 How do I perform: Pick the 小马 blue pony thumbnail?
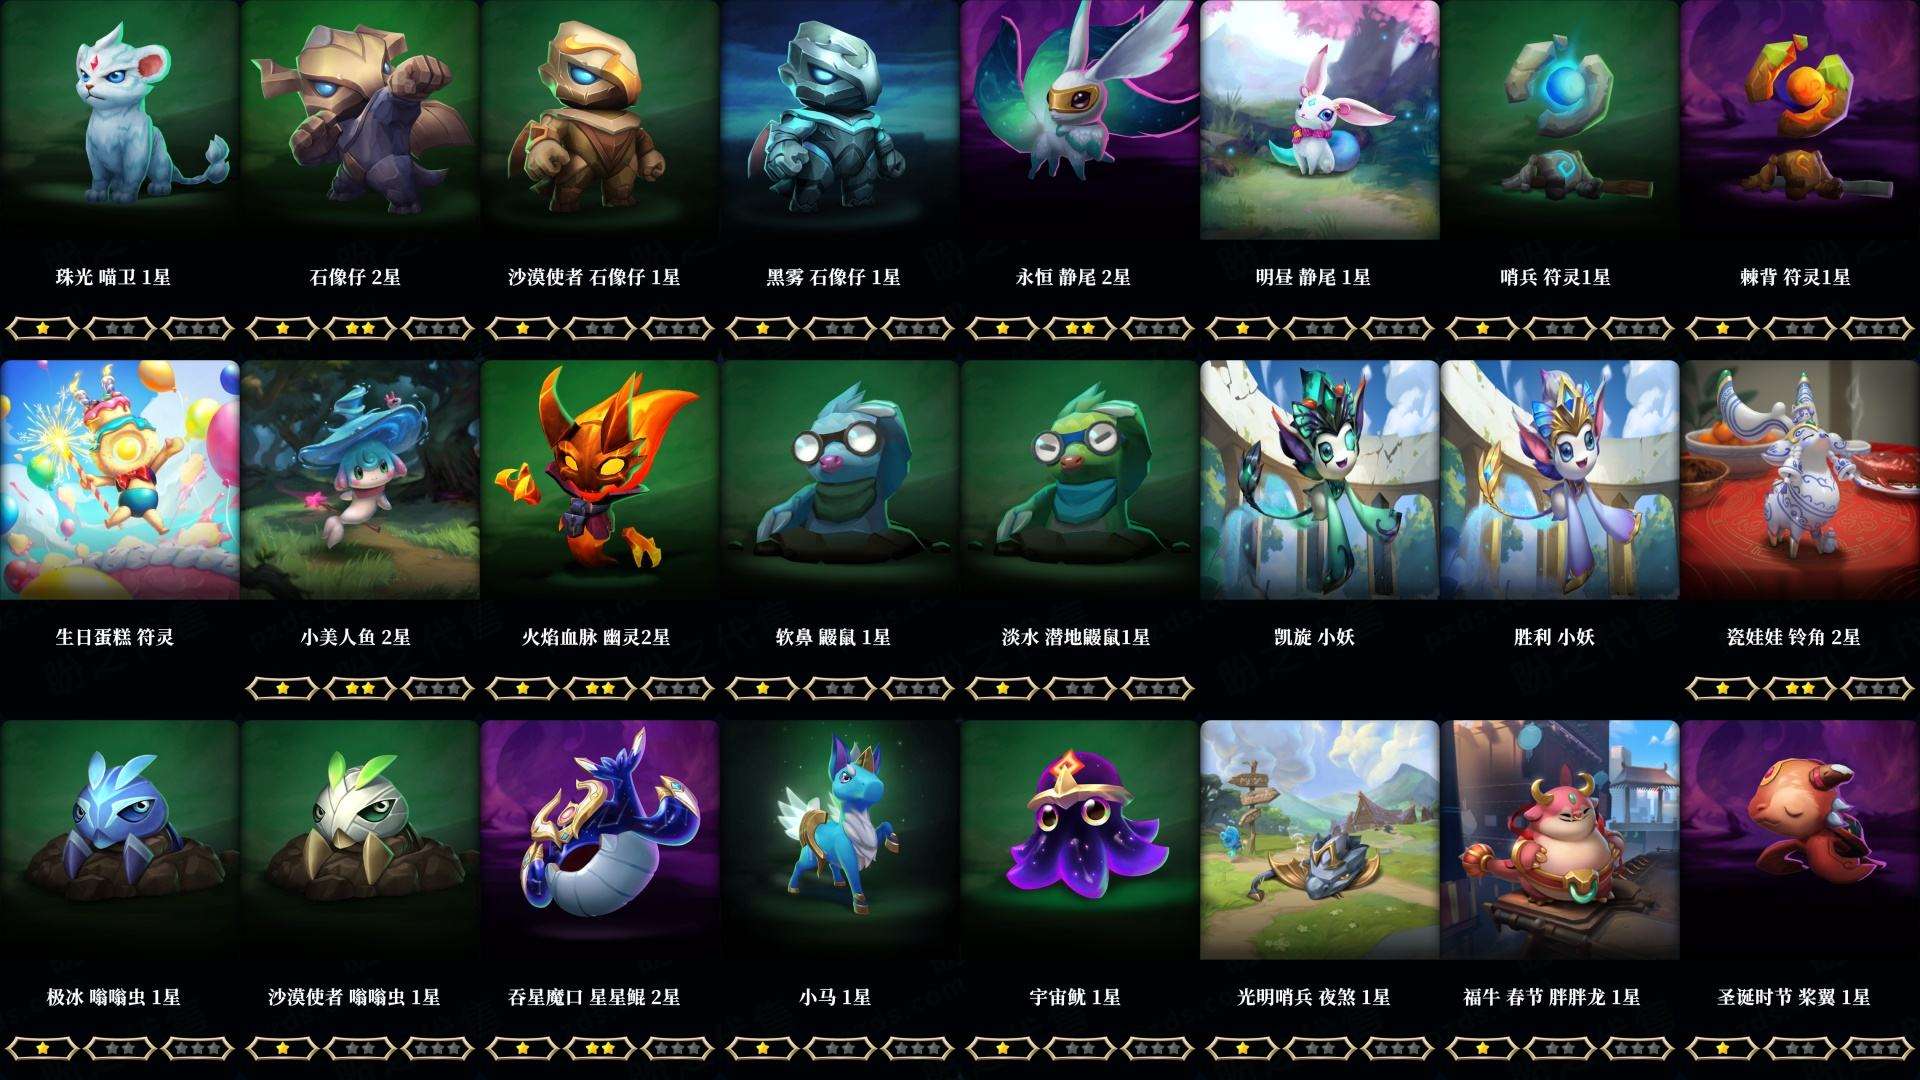(x=840, y=840)
